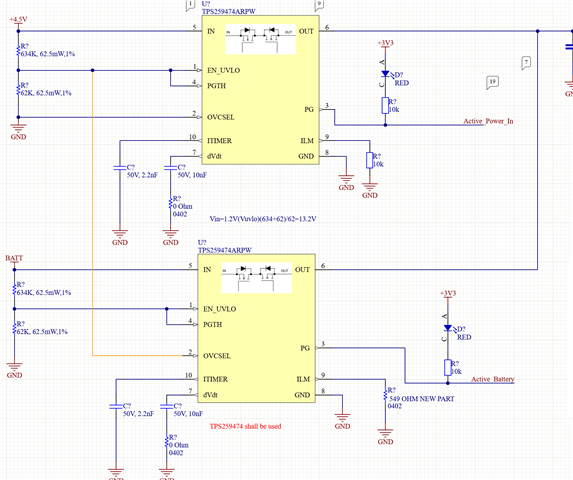The image size is (573, 480).
Task: Select red note 'TPS259474 shall be used'
Action: (x=245, y=426)
